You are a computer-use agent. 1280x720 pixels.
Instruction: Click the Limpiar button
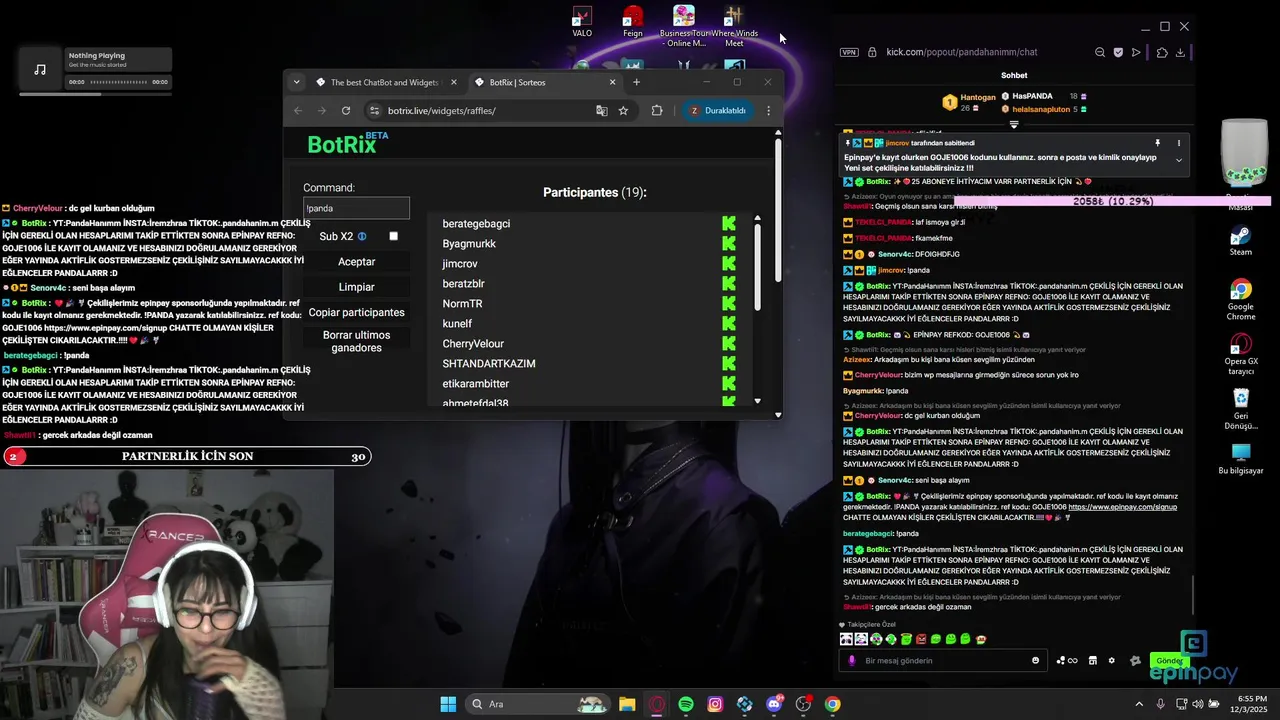356,287
